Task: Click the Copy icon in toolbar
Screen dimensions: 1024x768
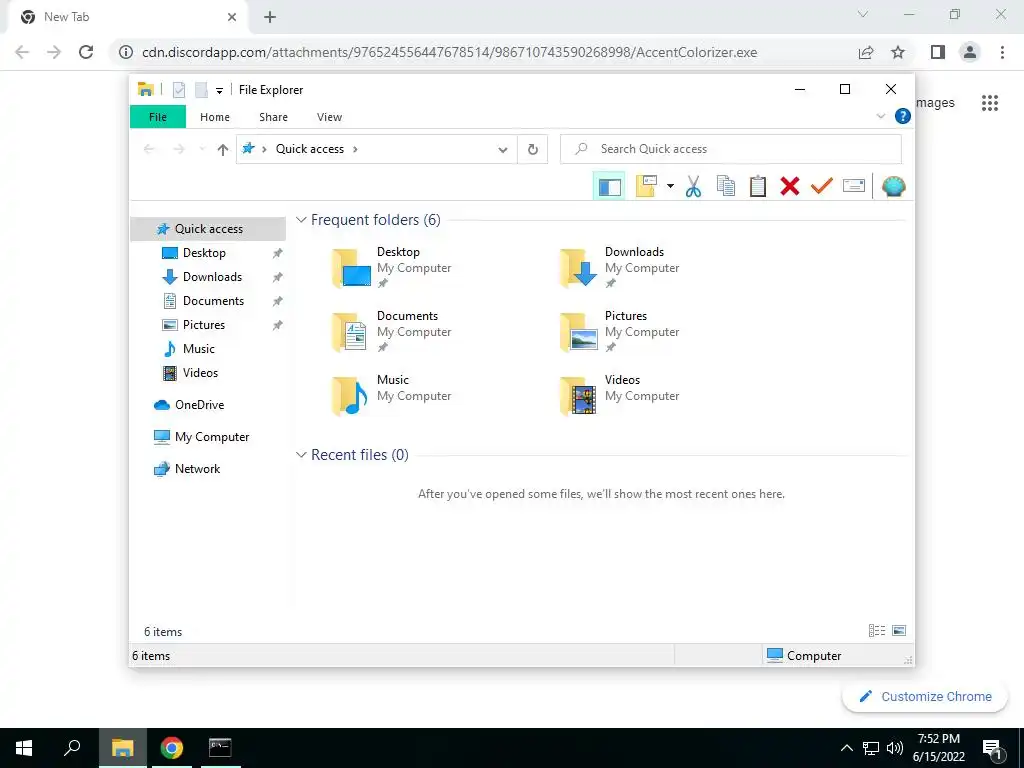Action: (726, 186)
